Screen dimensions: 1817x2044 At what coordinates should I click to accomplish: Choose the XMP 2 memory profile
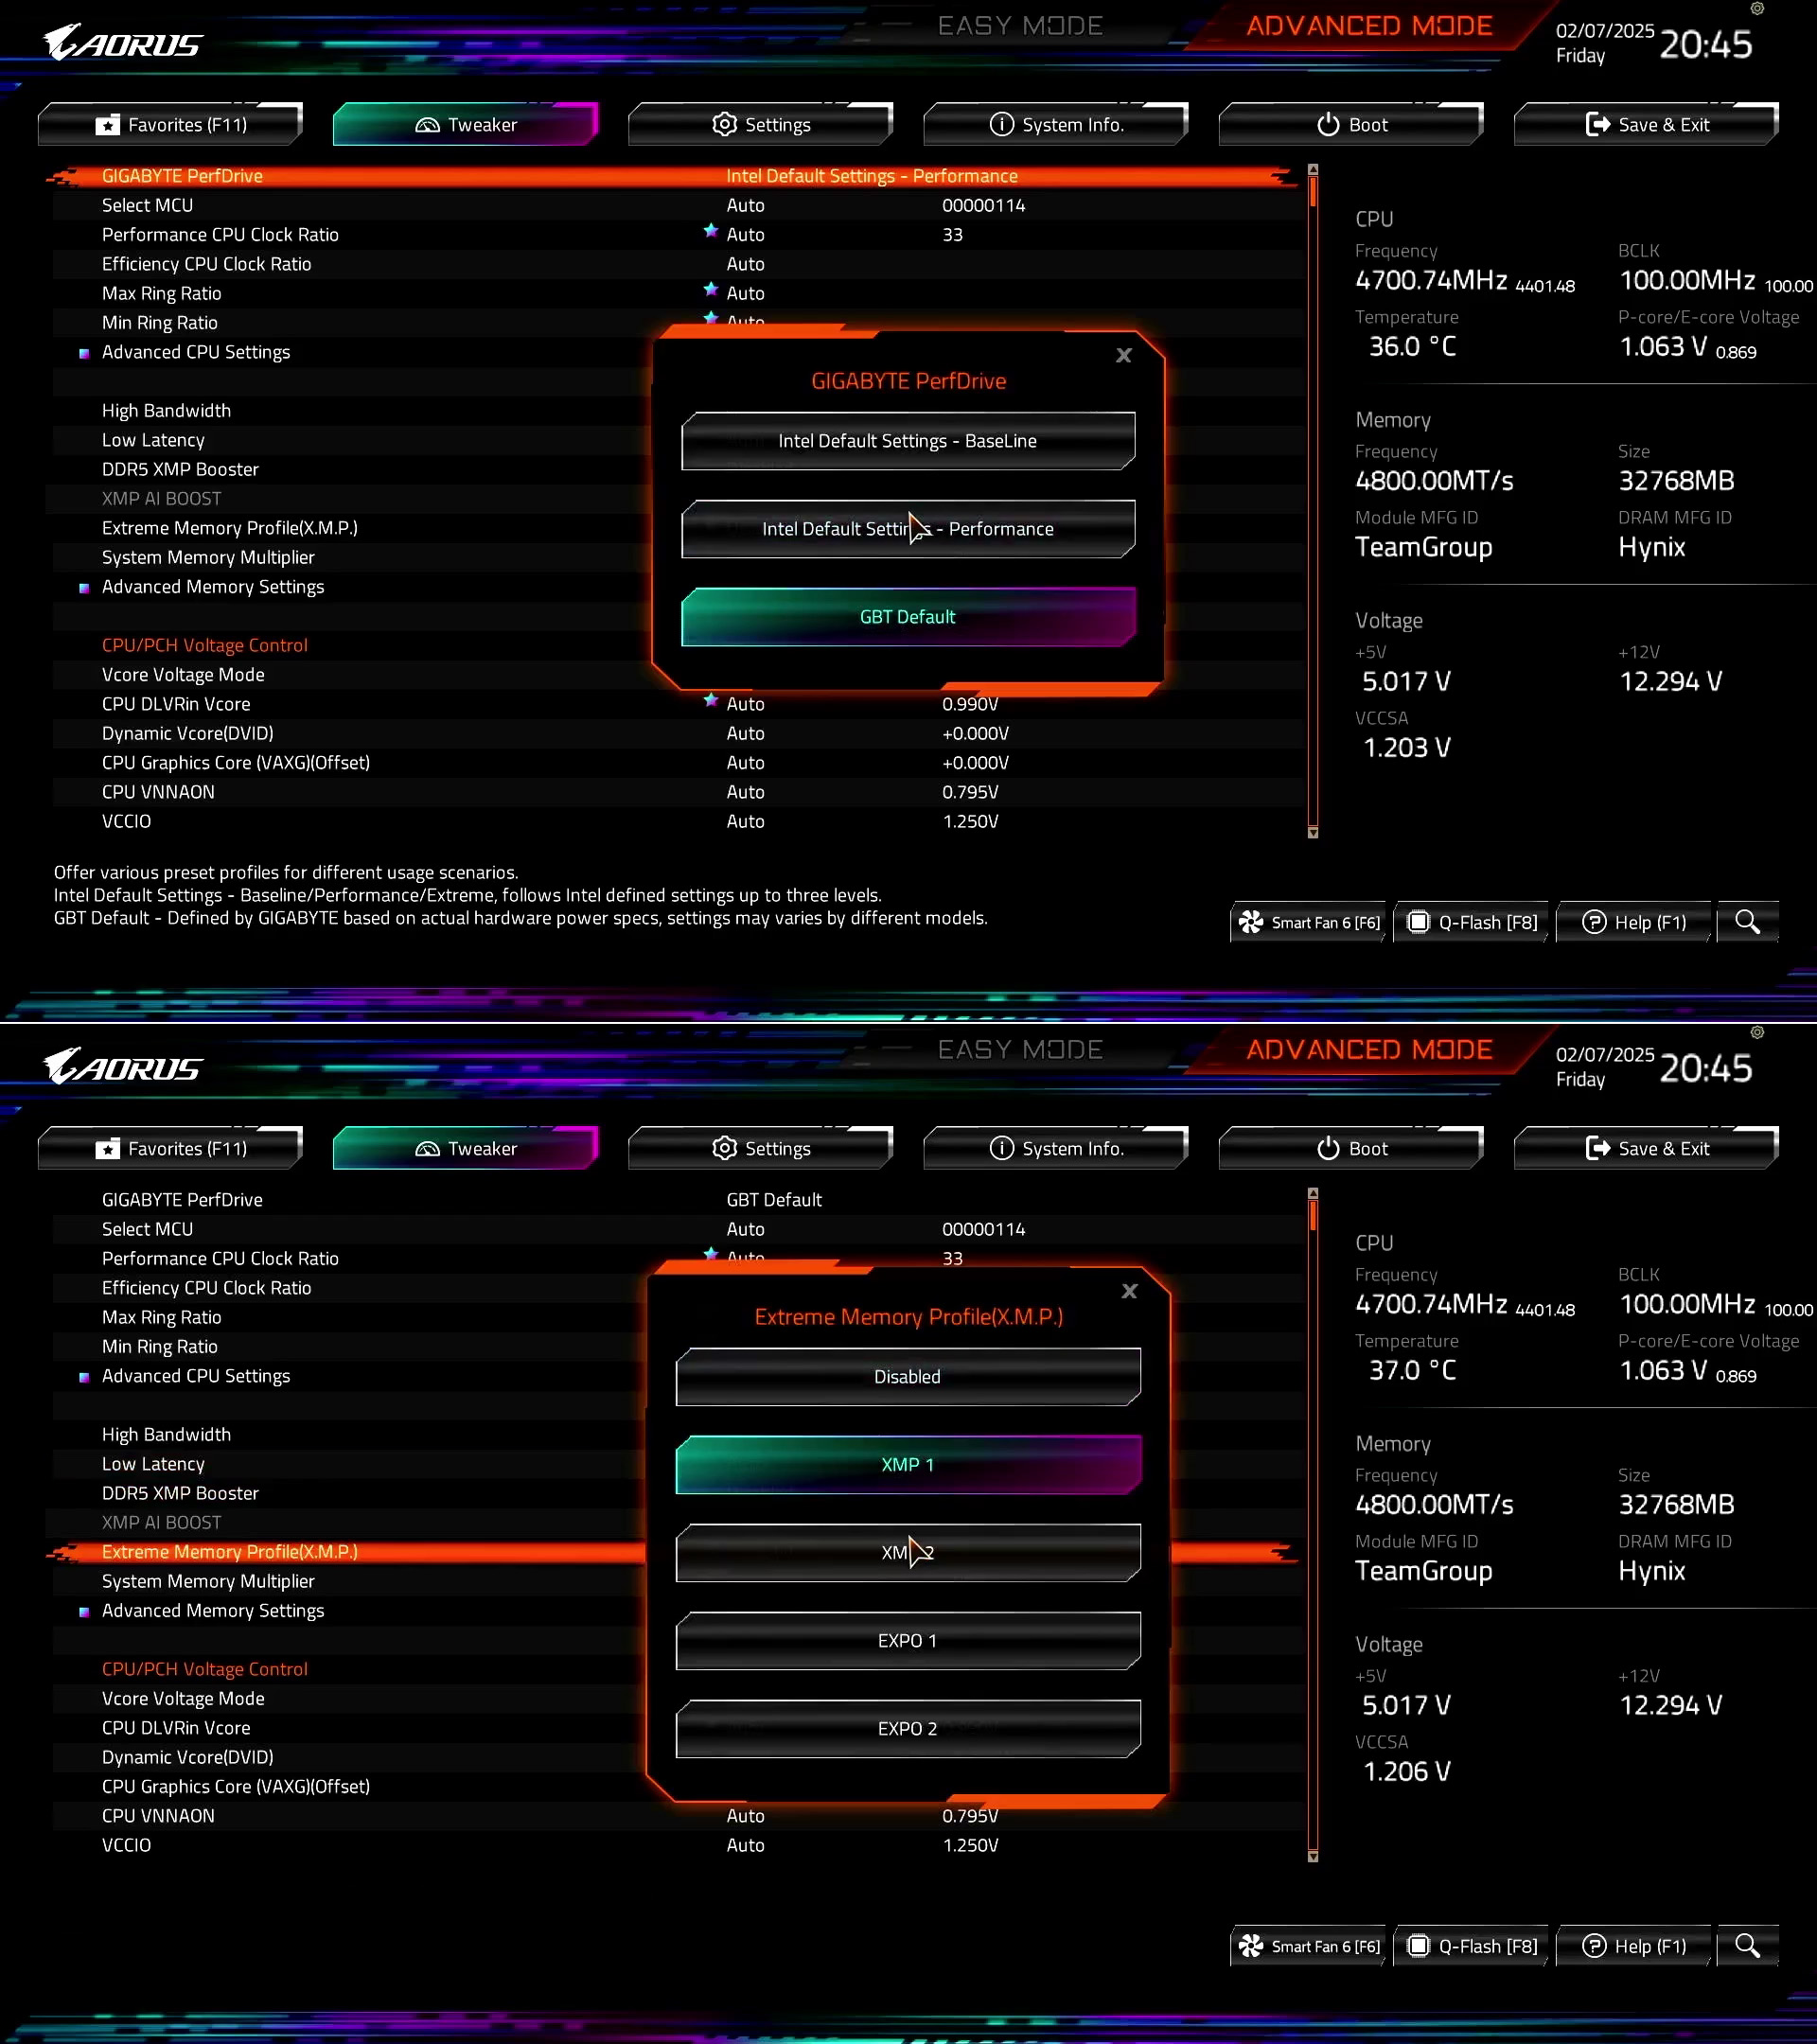(907, 1553)
